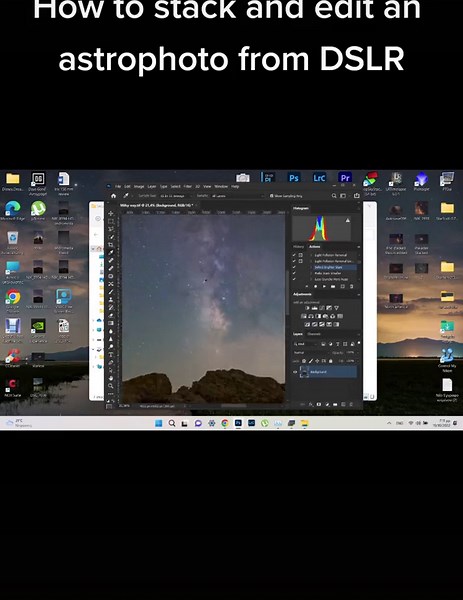Click the Share icon in Photoshop options bar
This screenshot has height=600, width=463.
pyautogui.click(x=357, y=196)
